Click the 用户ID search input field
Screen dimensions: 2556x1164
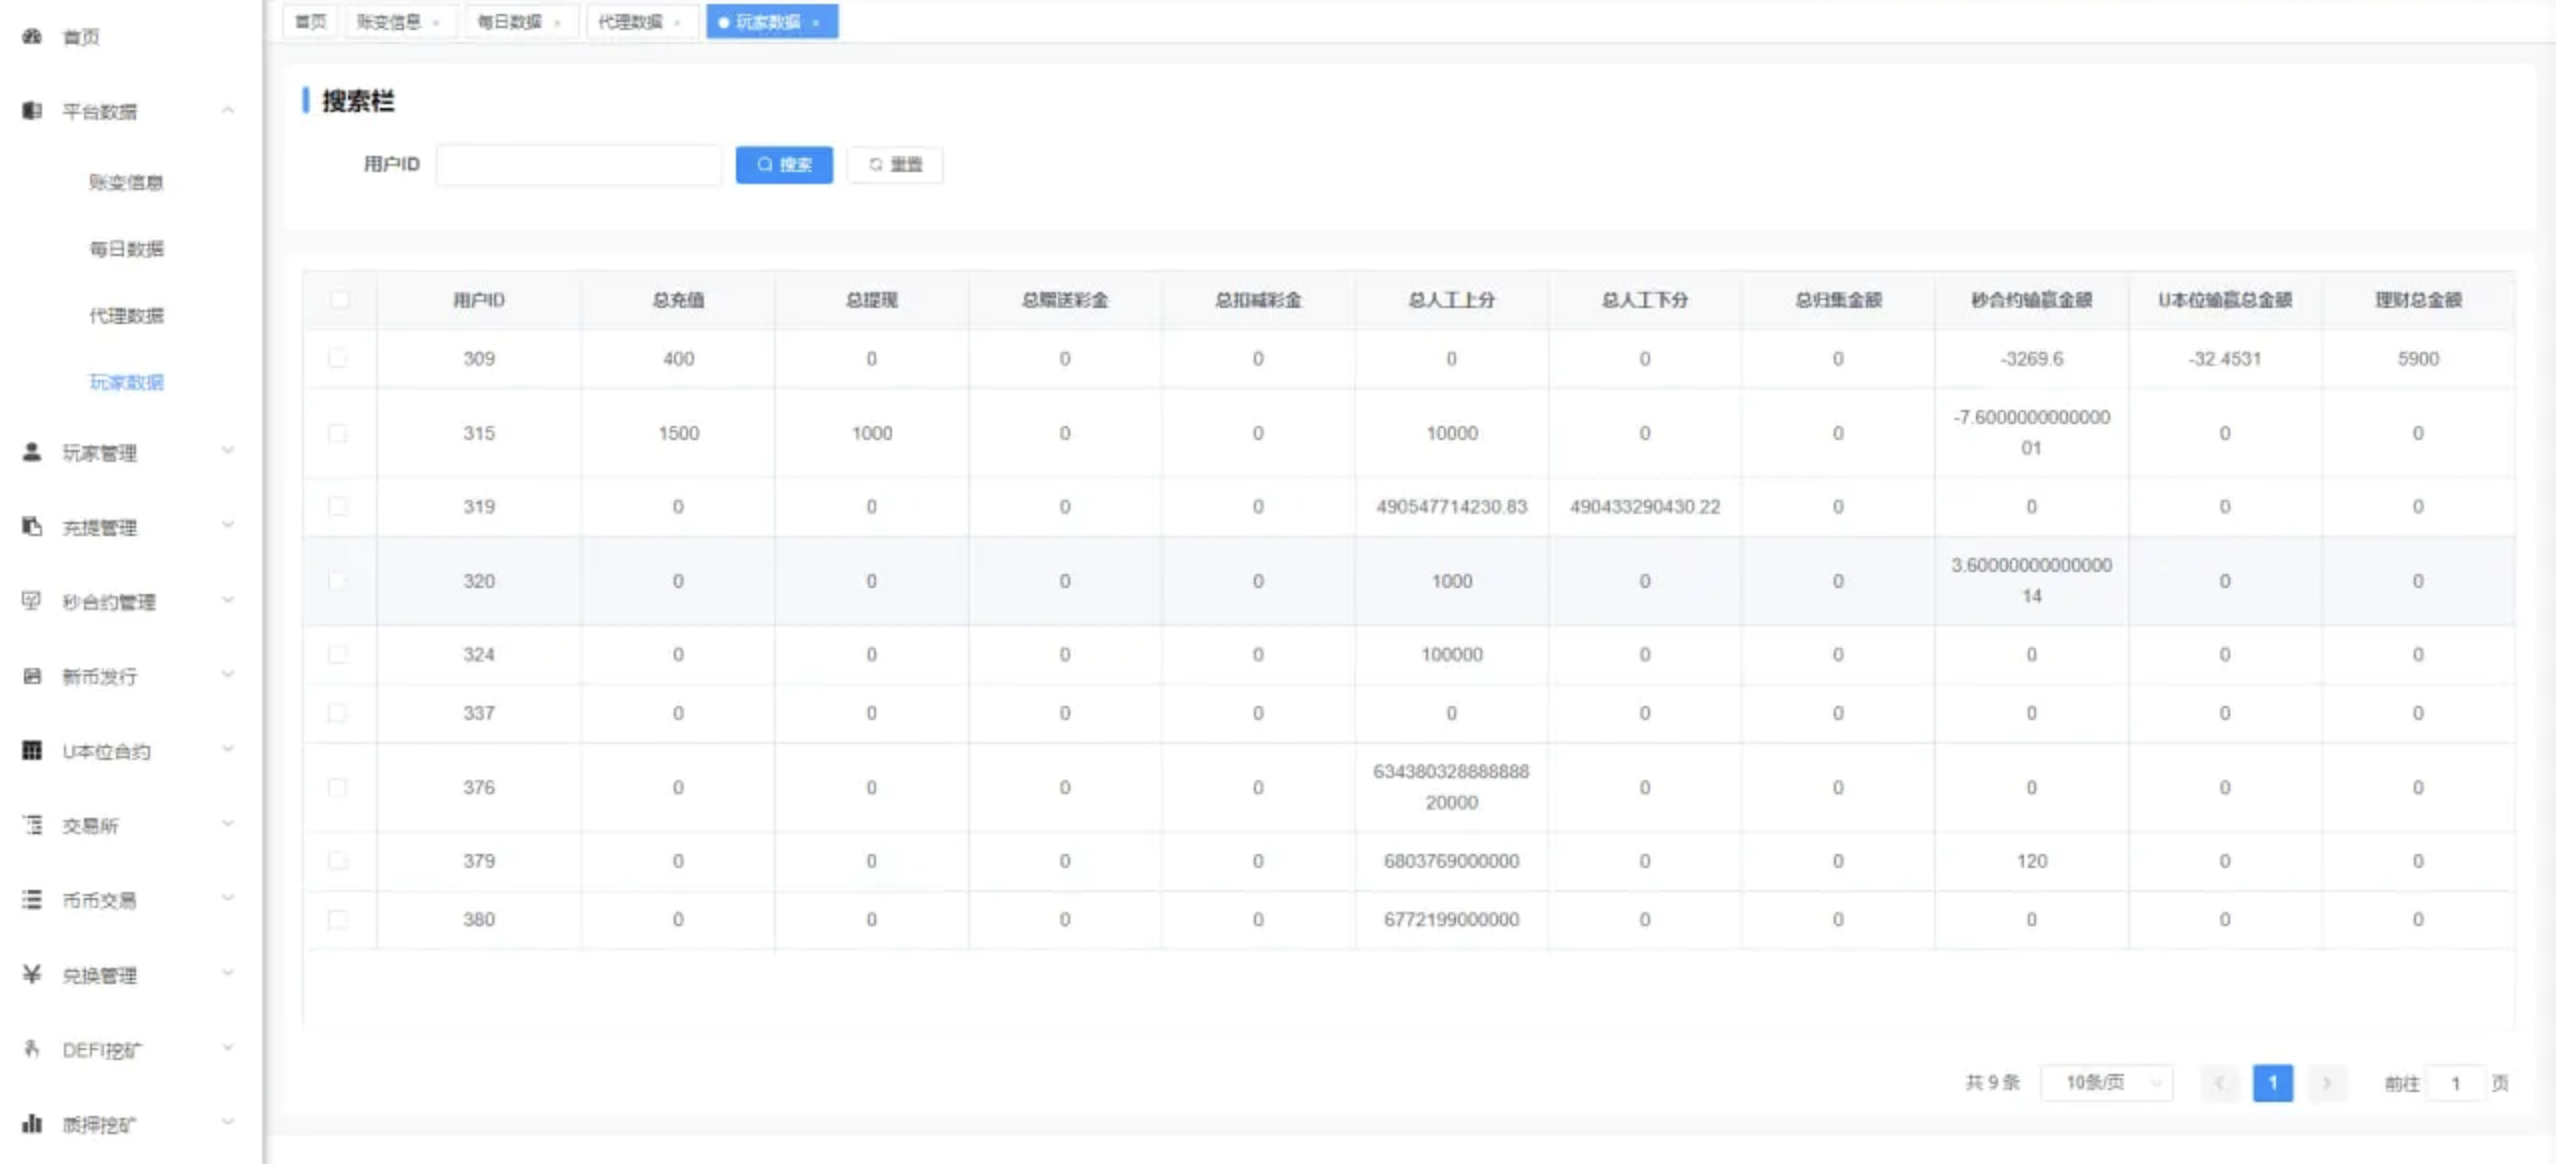[578, 165]
